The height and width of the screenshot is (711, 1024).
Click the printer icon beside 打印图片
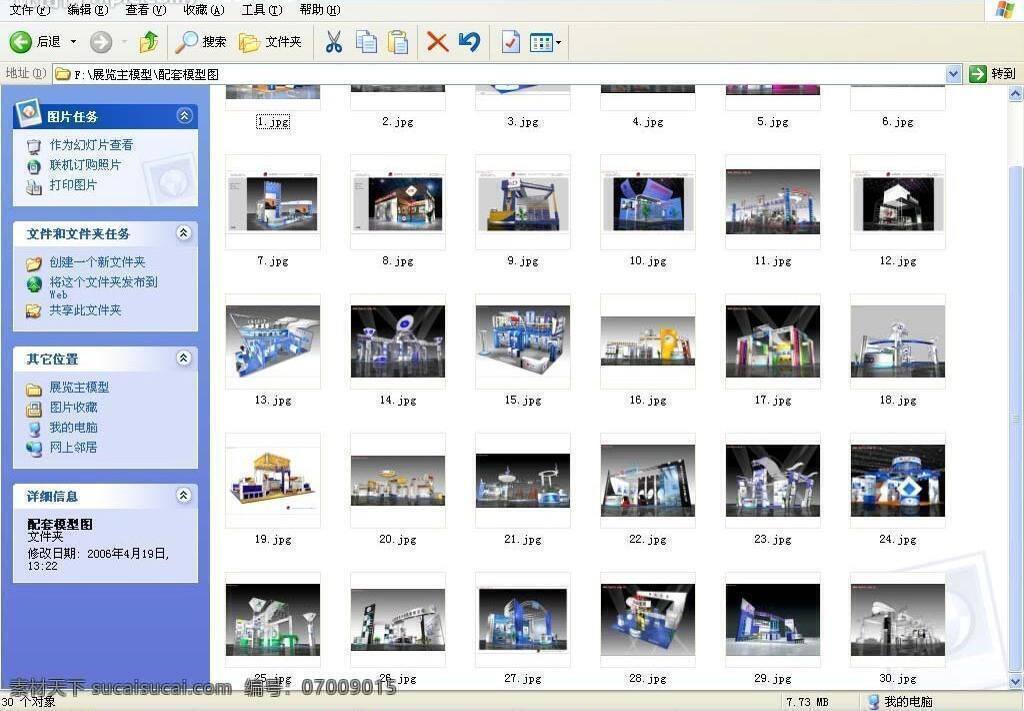[x=33, y=187]
